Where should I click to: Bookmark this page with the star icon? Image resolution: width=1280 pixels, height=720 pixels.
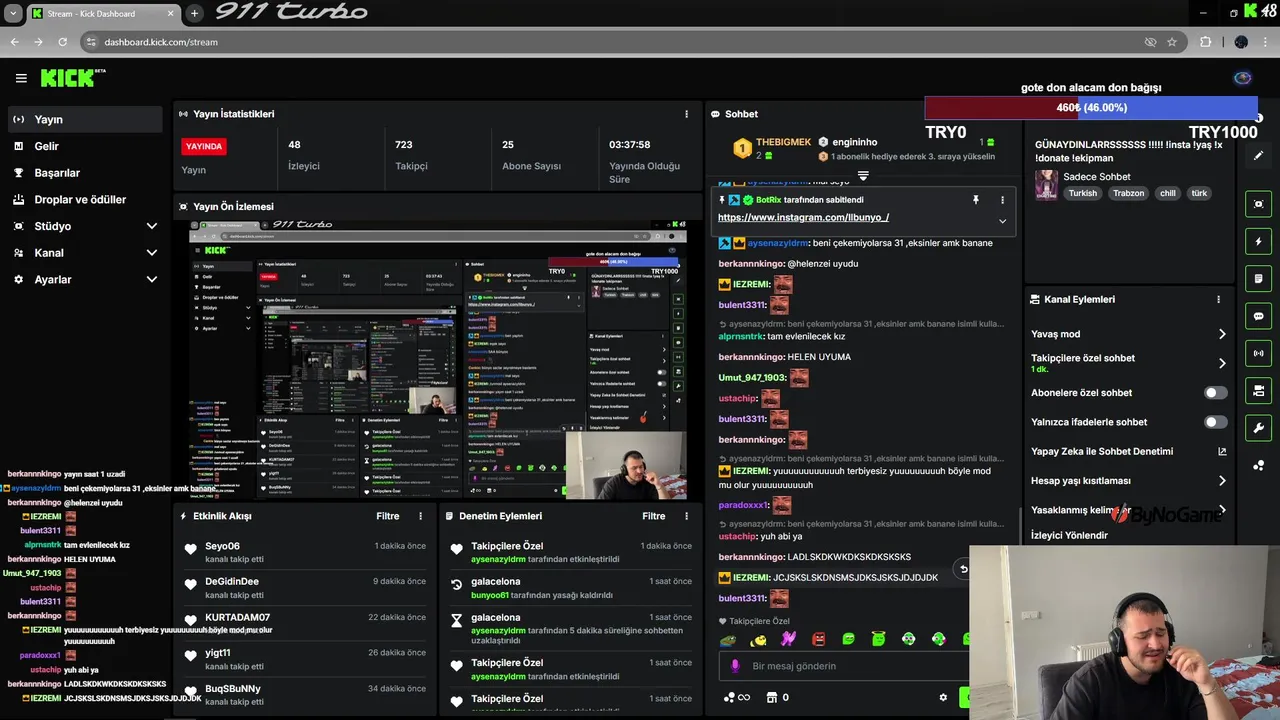[1171, 42]
